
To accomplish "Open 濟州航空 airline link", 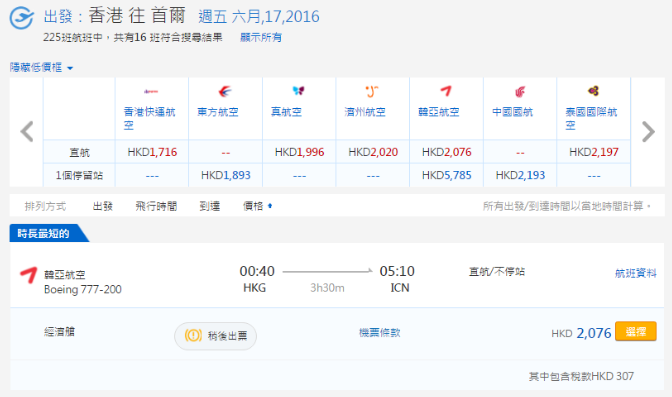I will (x=365, y=112).
